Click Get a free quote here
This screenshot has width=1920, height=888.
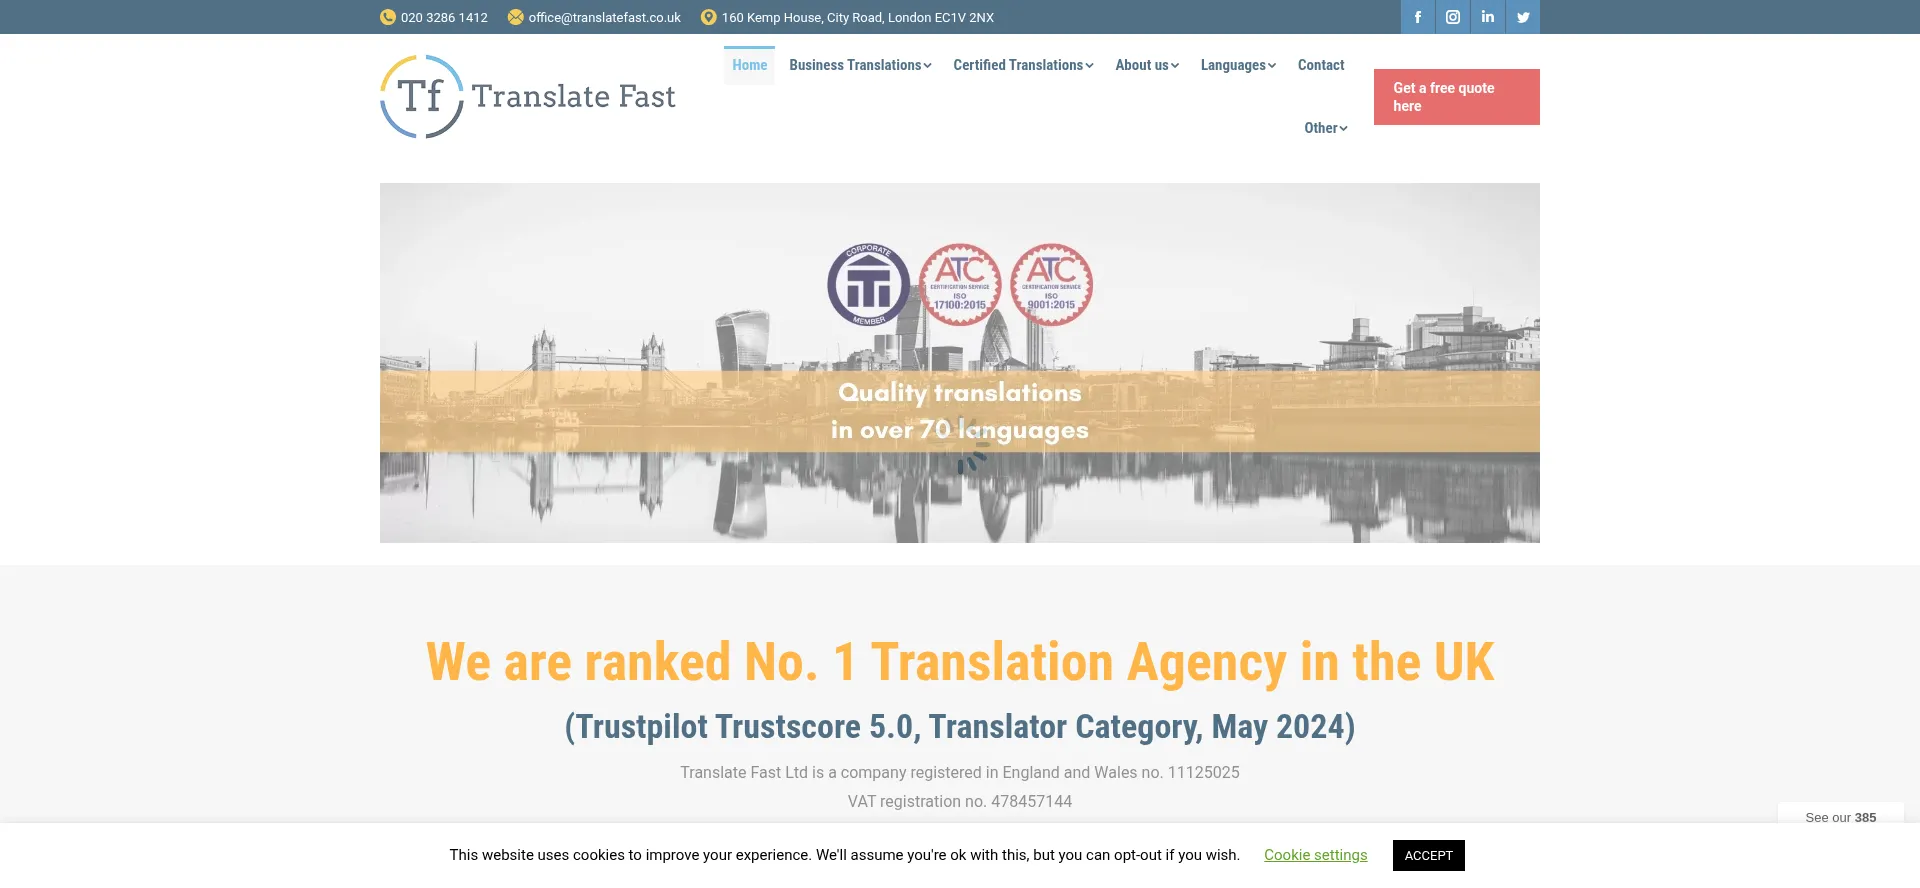coord(1457,97)
